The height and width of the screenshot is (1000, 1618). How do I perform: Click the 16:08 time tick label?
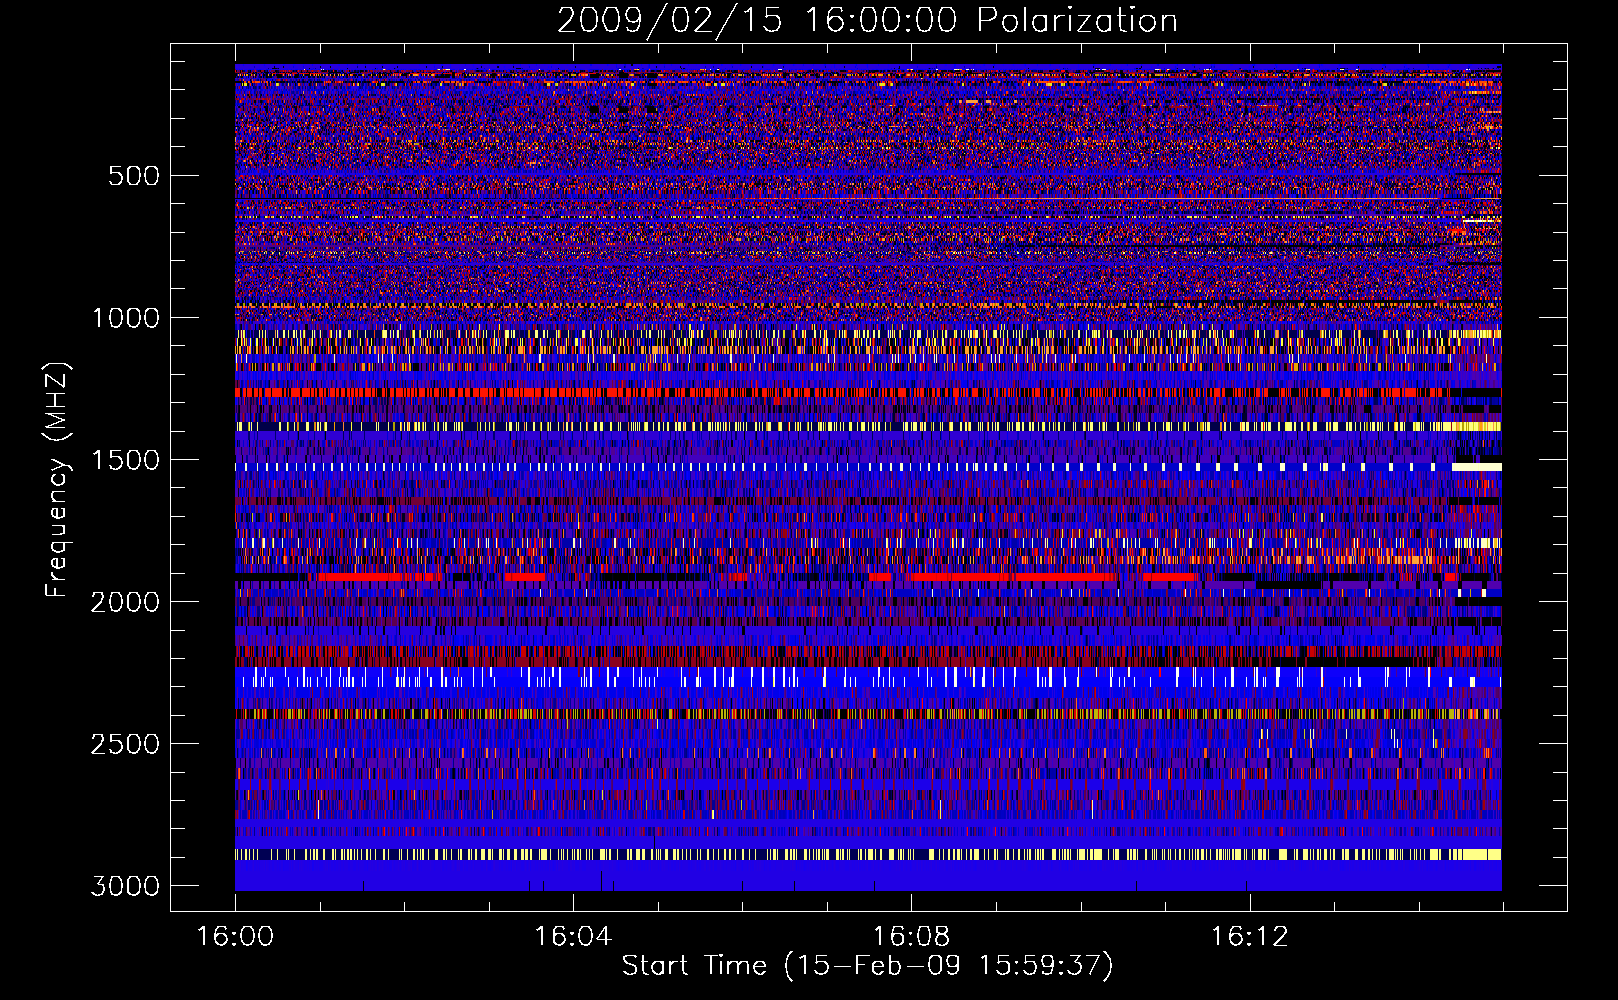911,937
